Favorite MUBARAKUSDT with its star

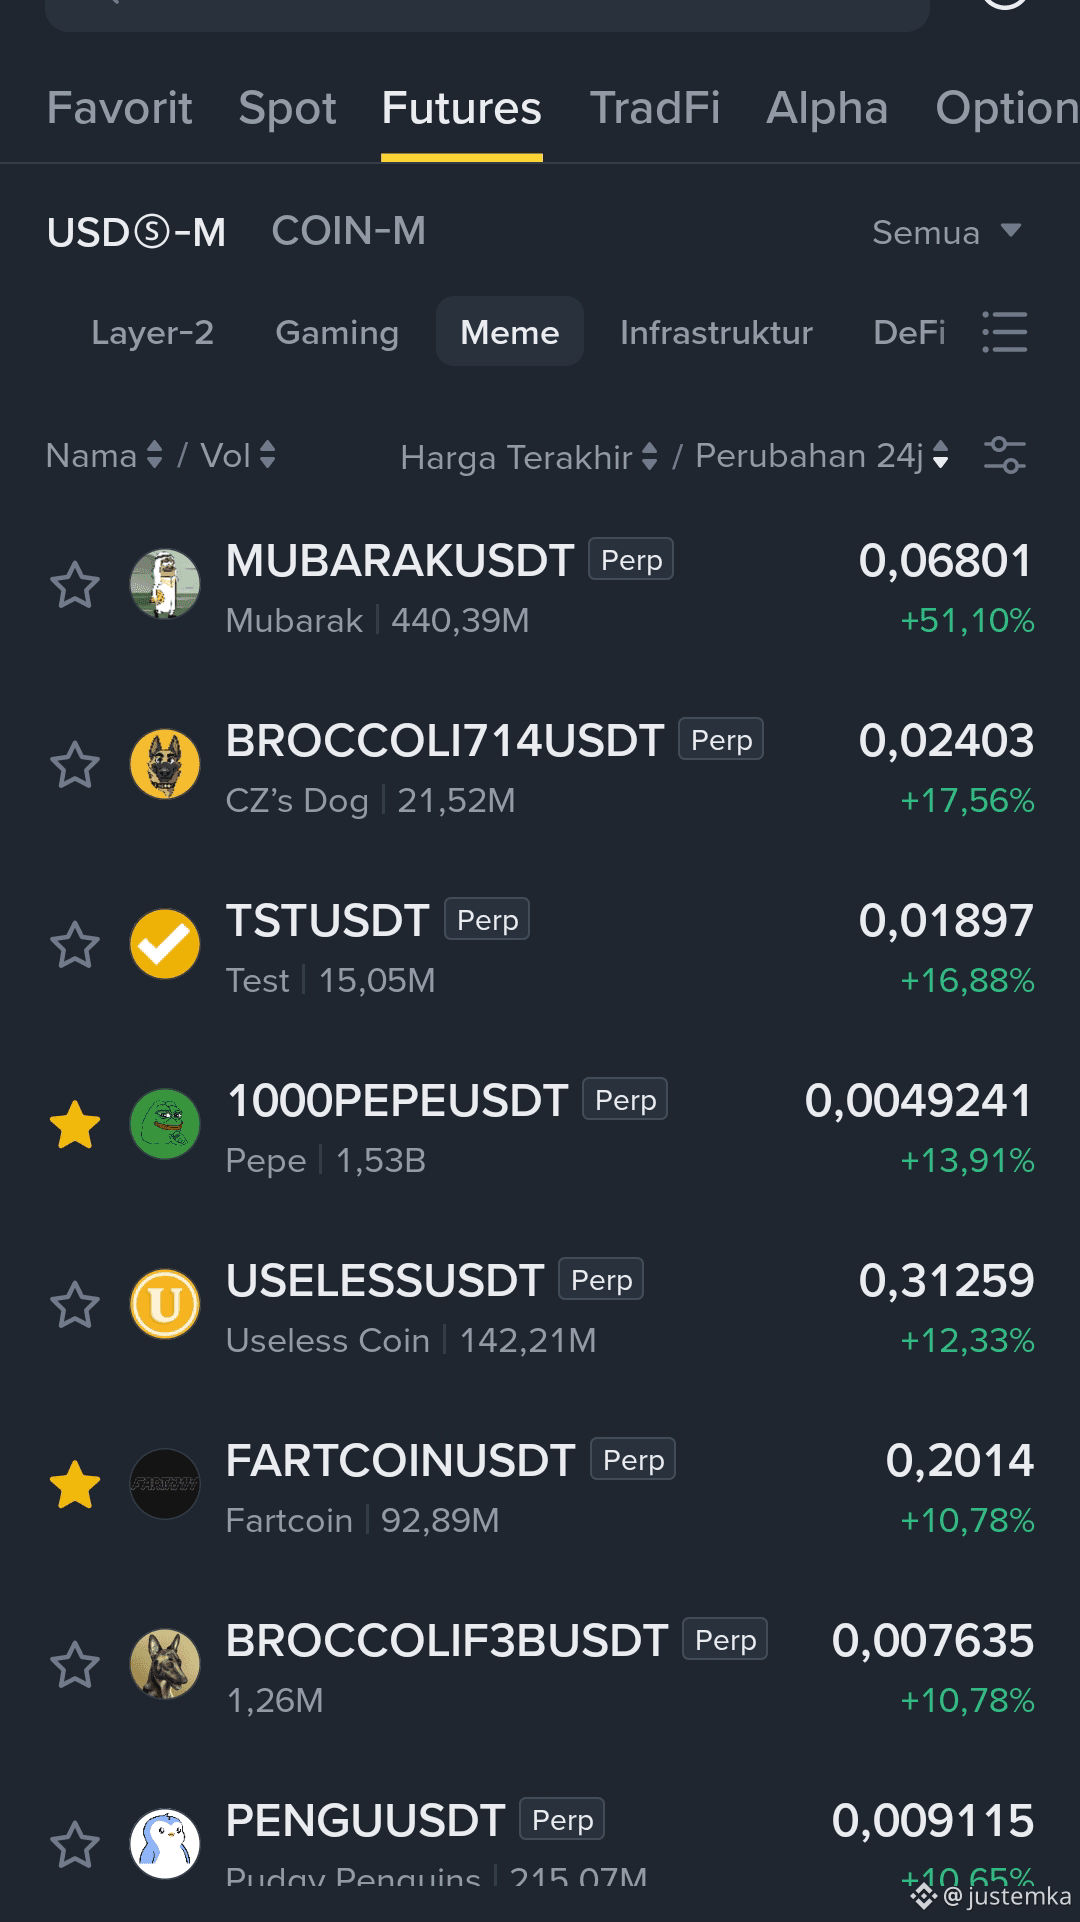pyautogui.click(x=75, y=585)
